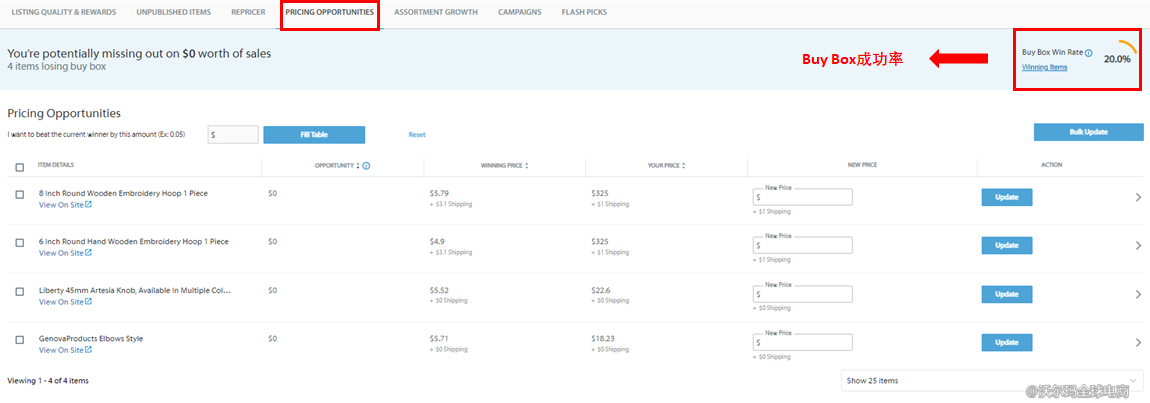Check the Liberty 45mm Artesia Knob row
The width and height of the screenshot is (1150, 403).
tap(20, 291)
